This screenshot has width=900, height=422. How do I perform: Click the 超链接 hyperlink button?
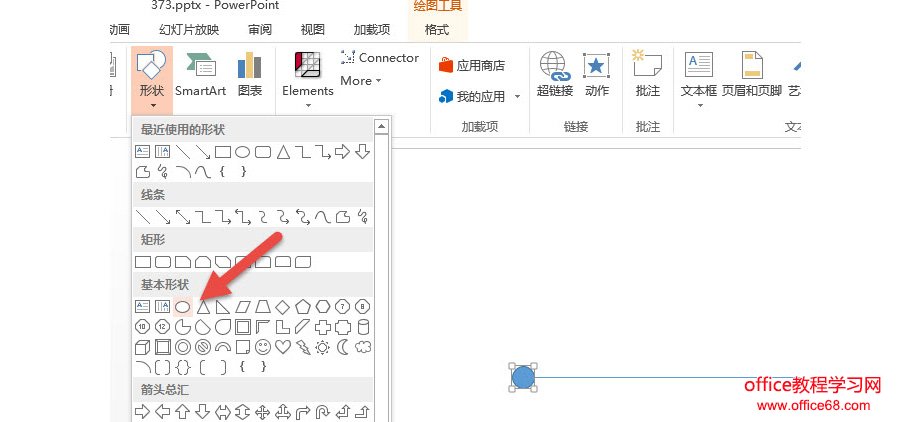click(554, 75)
